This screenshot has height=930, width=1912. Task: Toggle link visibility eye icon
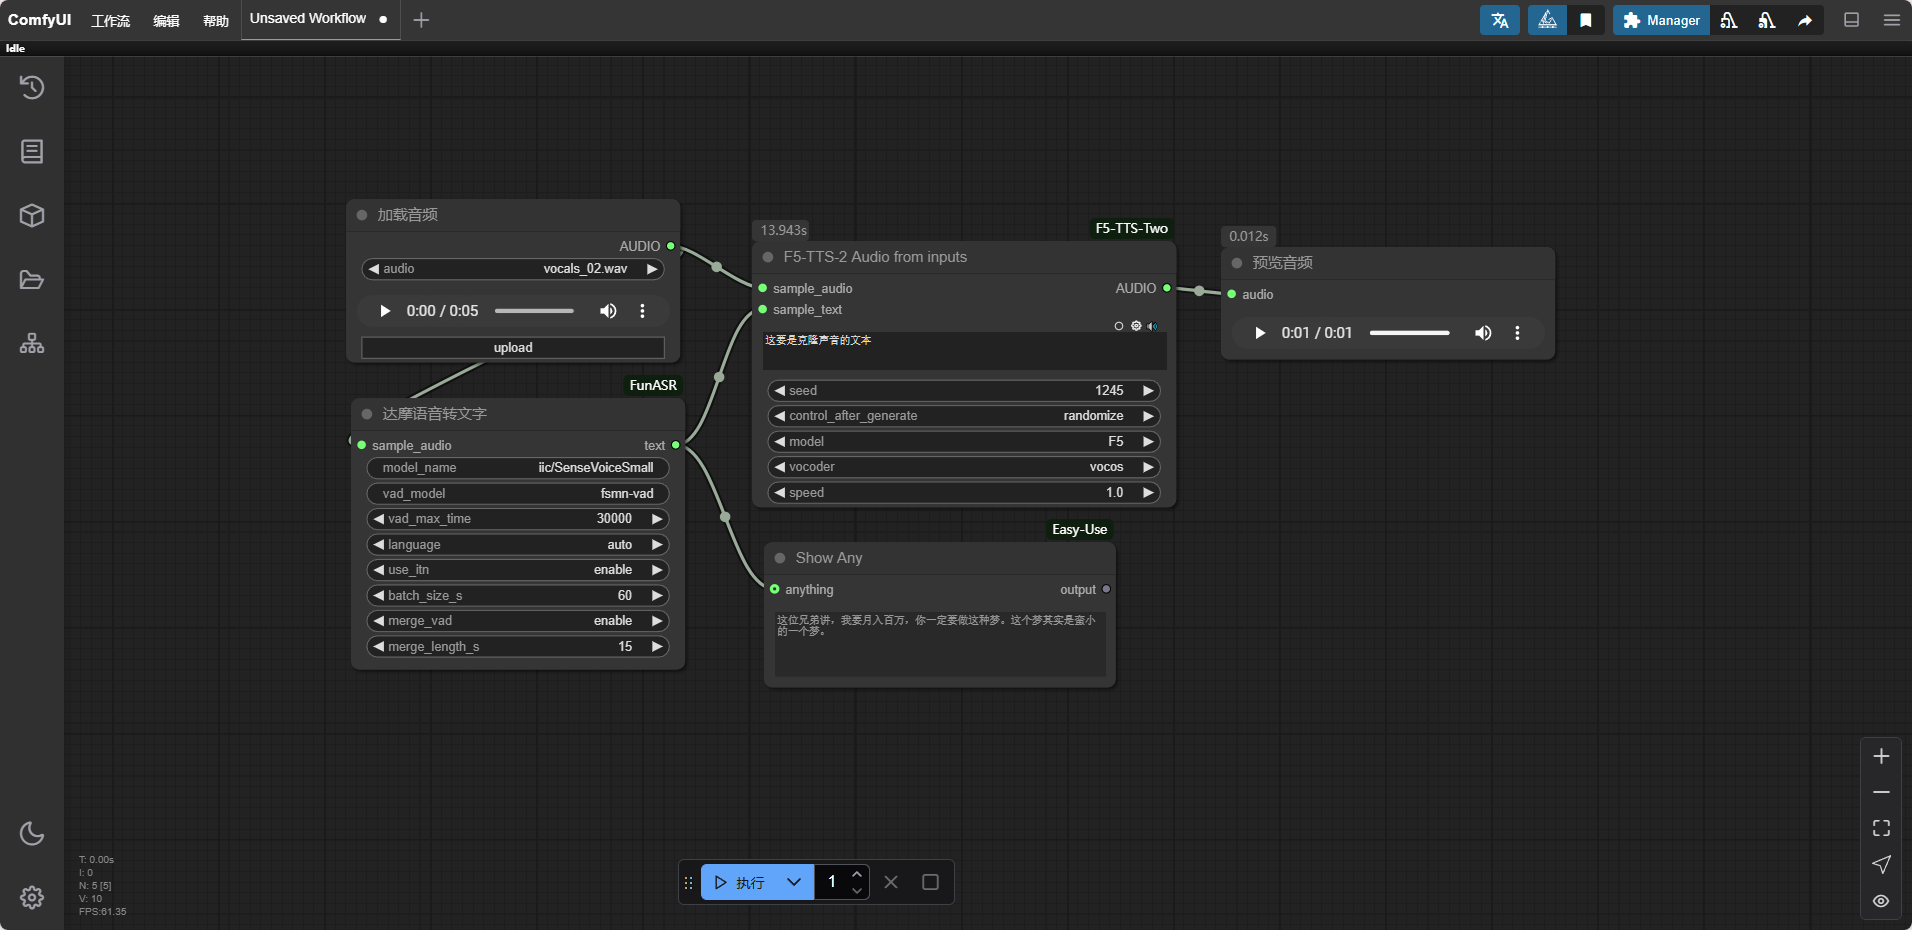[x=1881, y=901]
